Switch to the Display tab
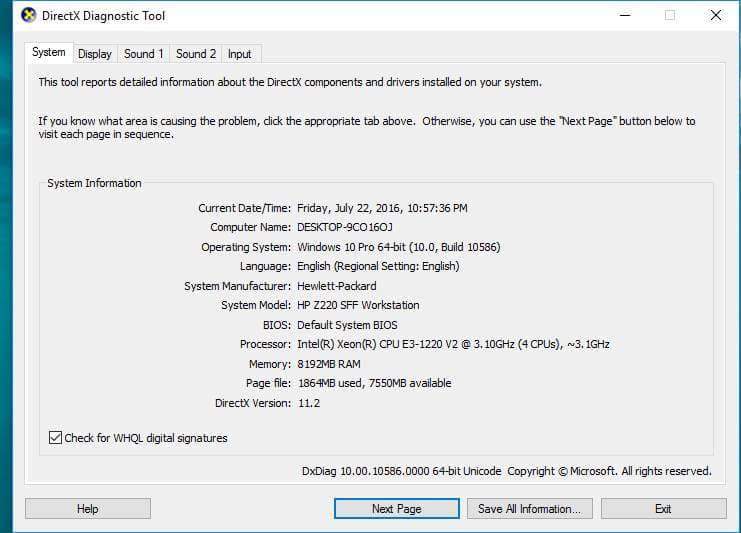 coord(95,54)
